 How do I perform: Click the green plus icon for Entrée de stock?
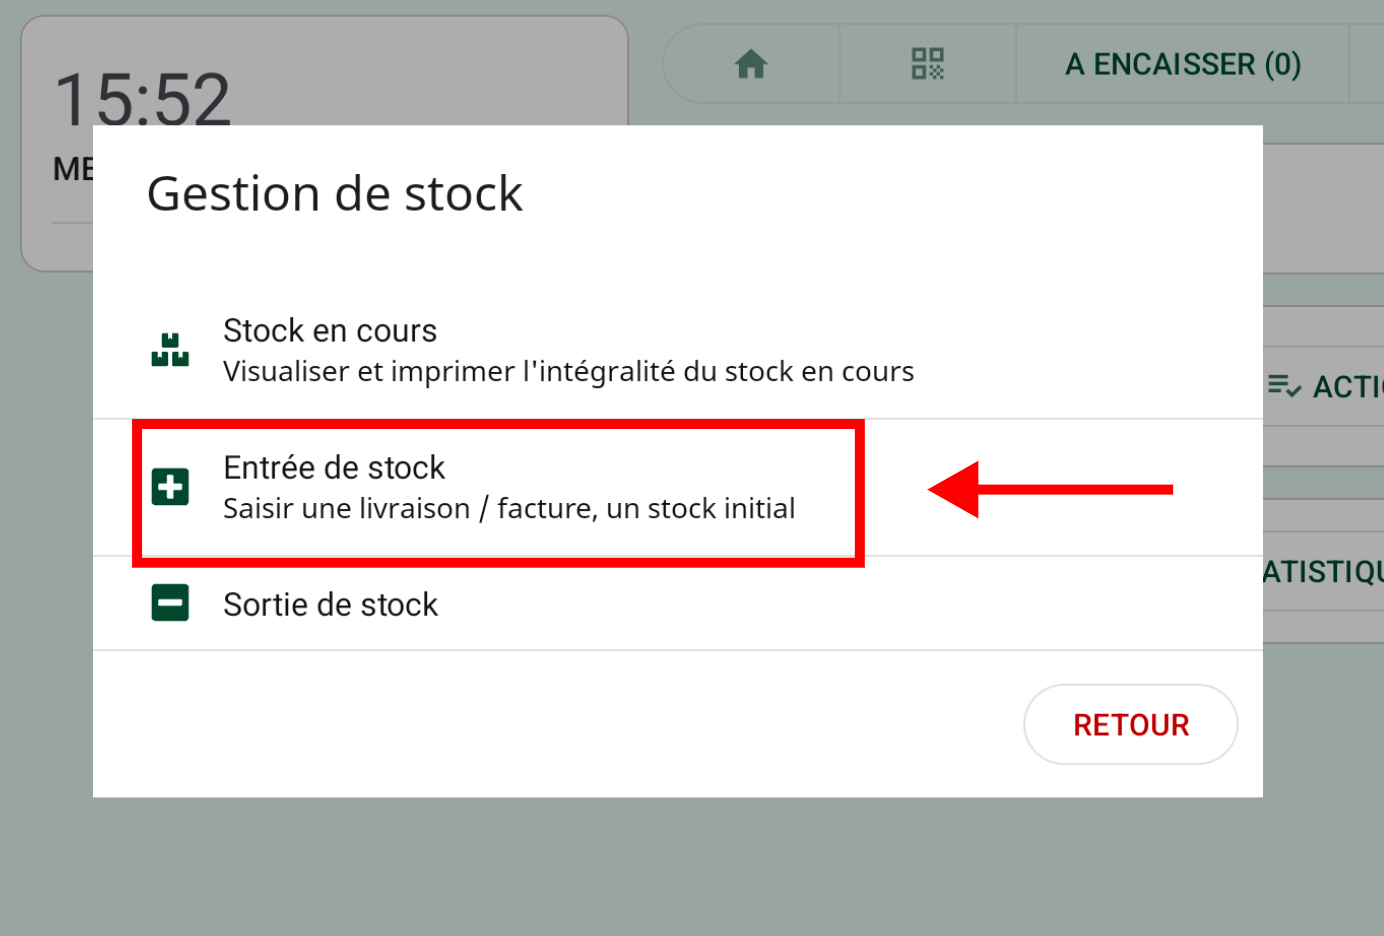pos(170,487)
